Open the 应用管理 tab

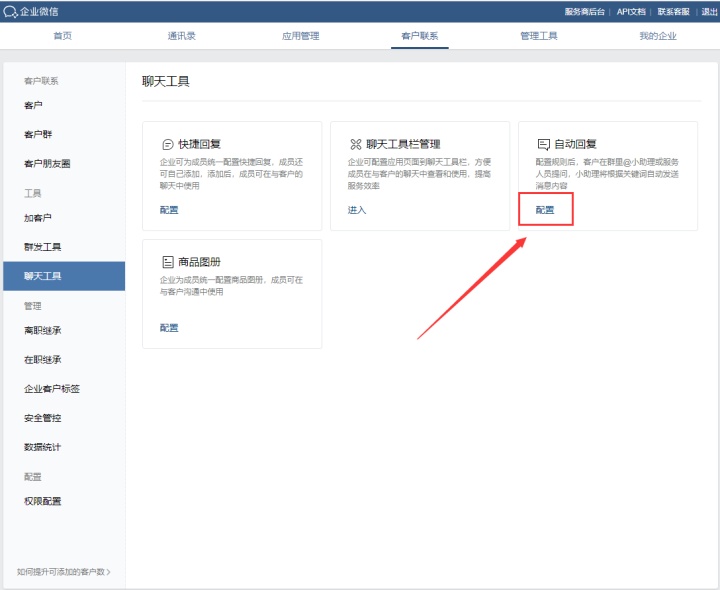[301, 36]
